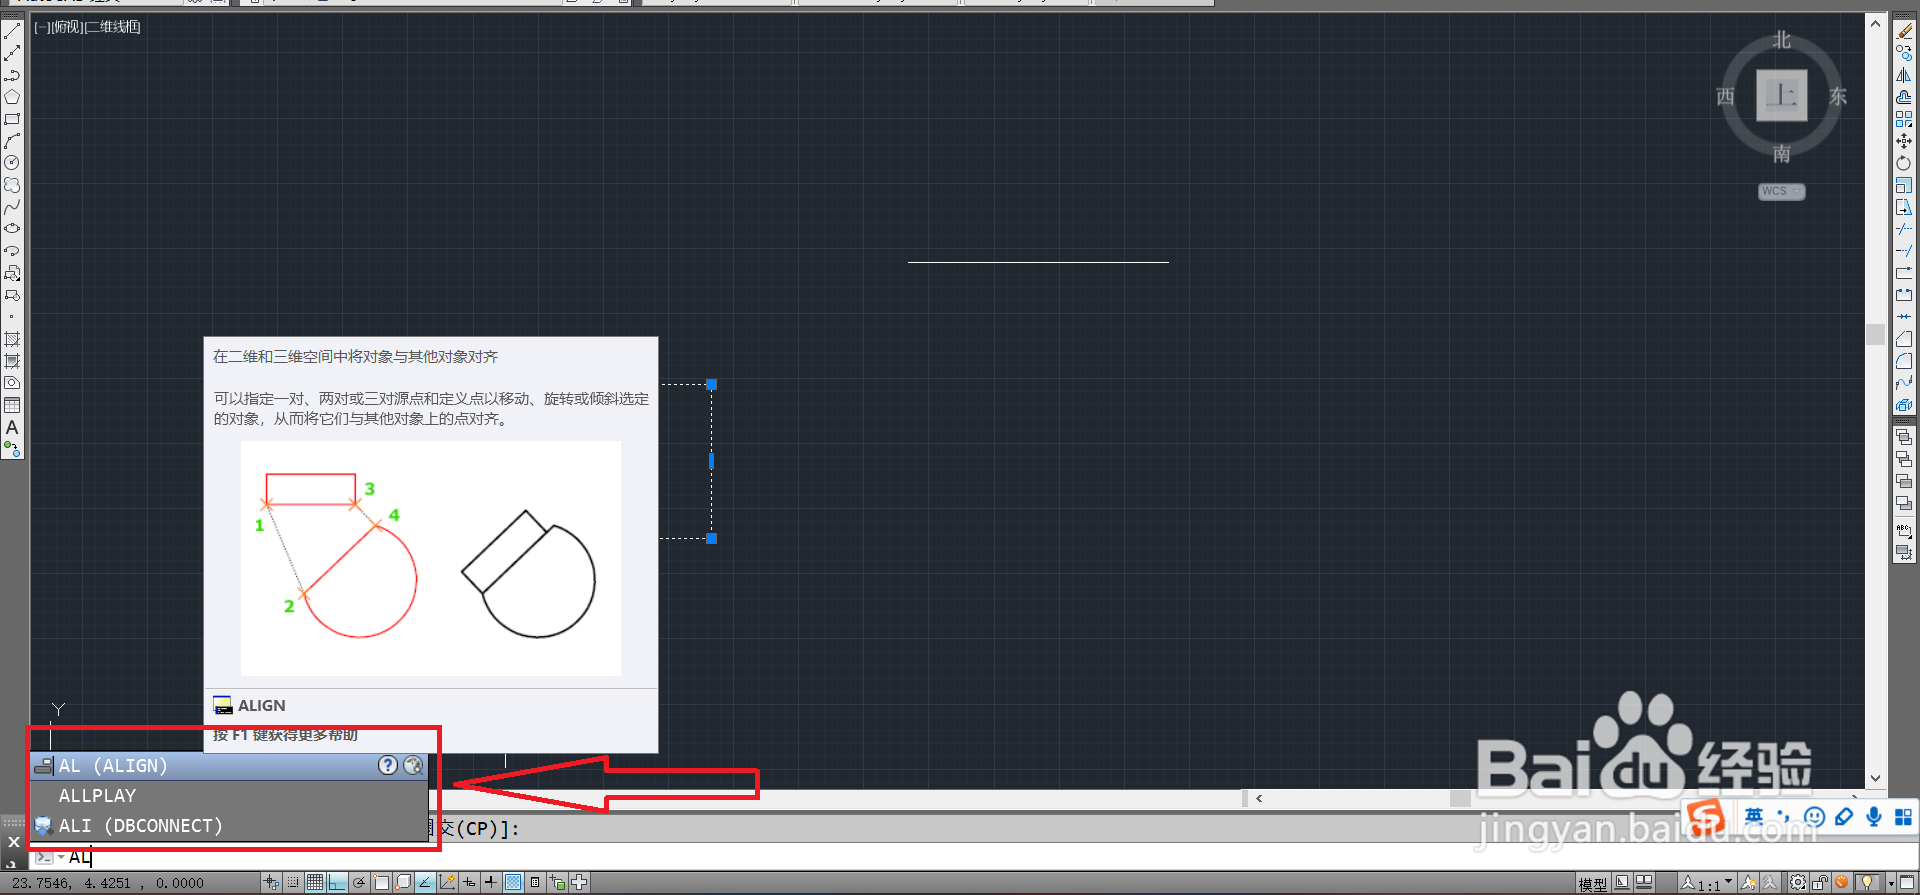This screenshot has width=1922, height=895.
Task: Click the Sogou voice input microphone
Action: pos(1874,817)
